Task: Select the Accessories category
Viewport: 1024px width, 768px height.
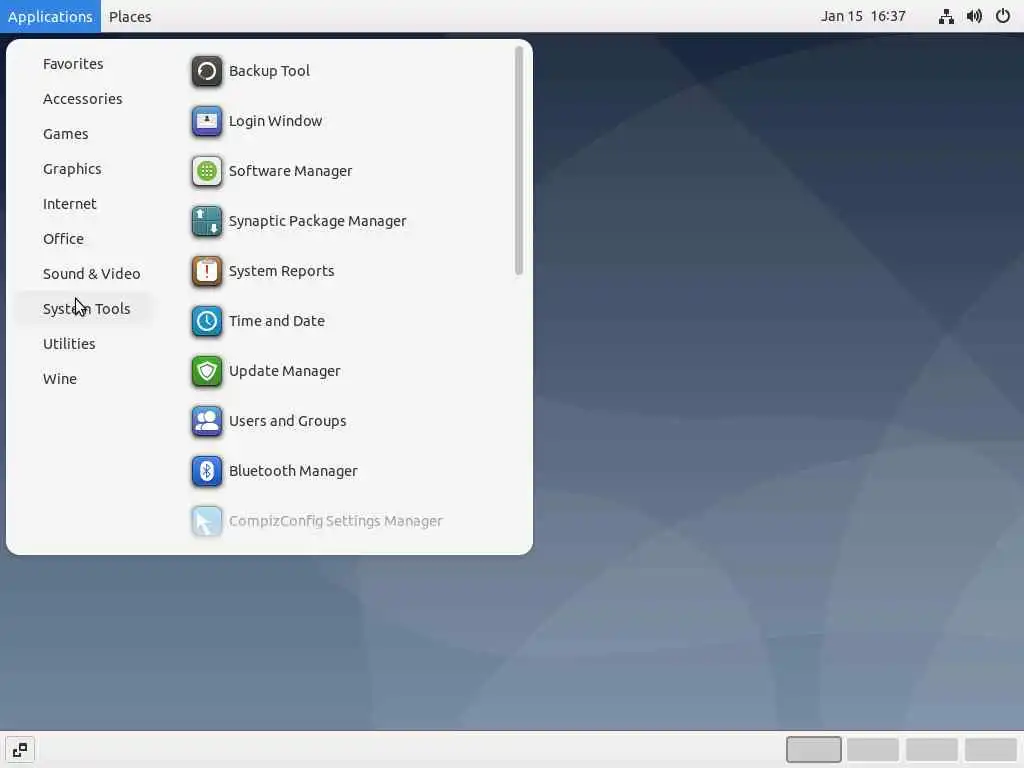Action: click(x=82, y=99)
